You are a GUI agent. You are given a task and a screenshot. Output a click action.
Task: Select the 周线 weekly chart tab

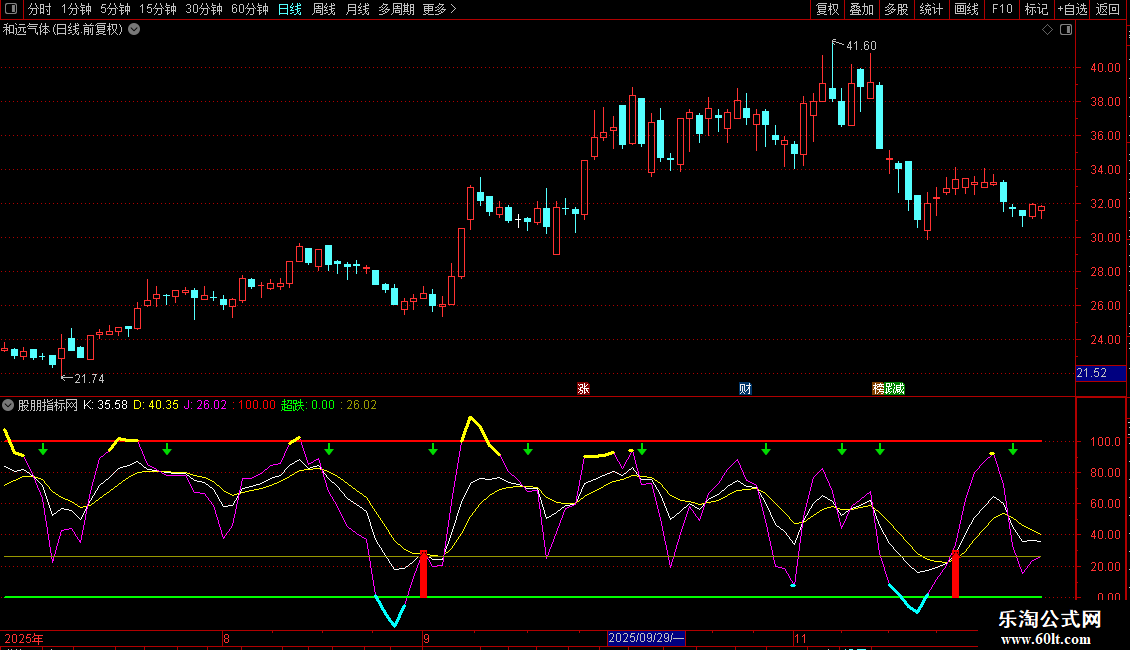coord(323,10)
